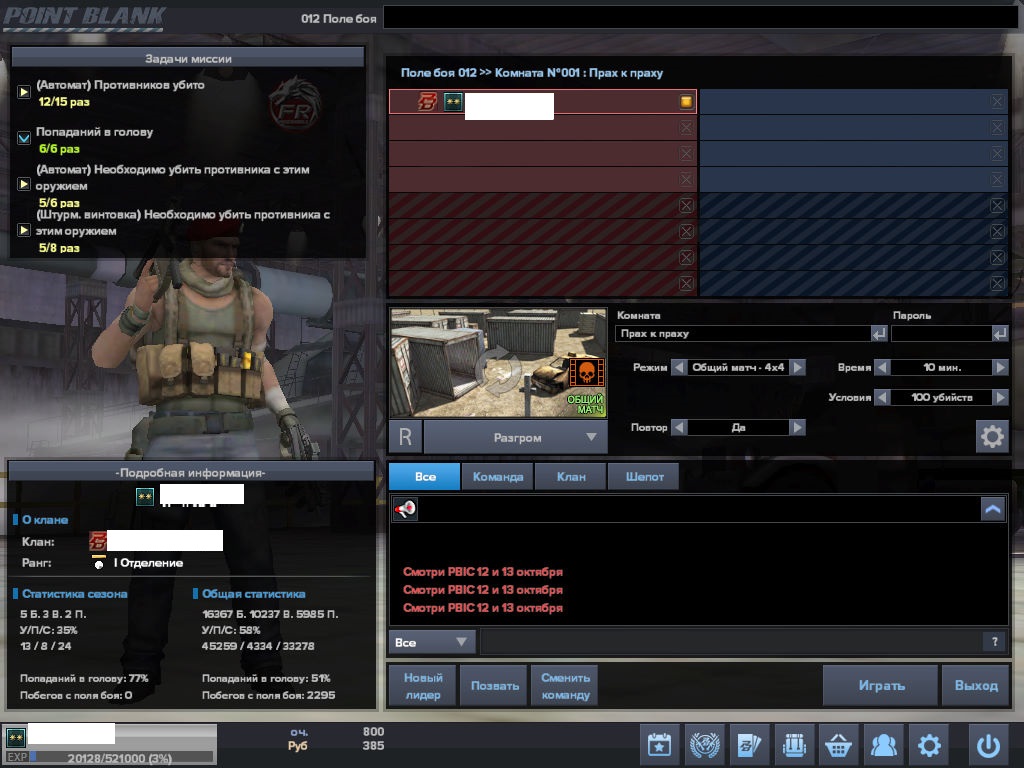
Task: Click the О клане heading
Action: [45, 520]
